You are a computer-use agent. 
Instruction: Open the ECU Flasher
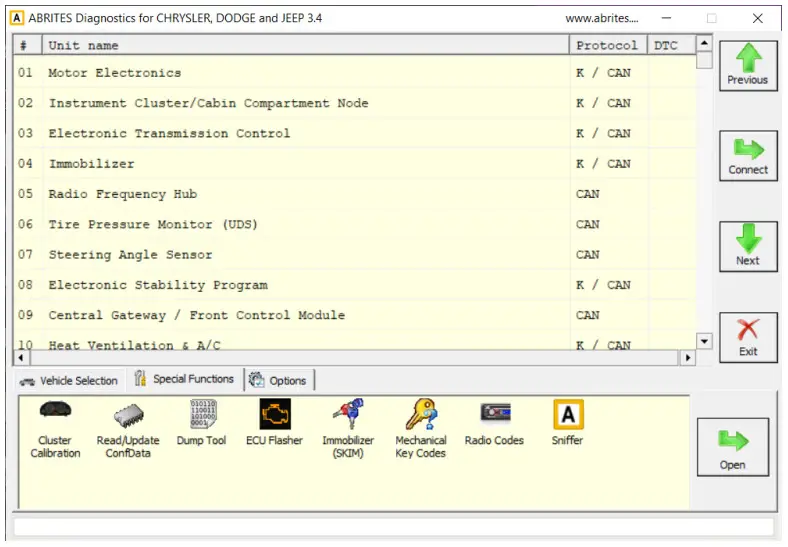pos(274,423)
